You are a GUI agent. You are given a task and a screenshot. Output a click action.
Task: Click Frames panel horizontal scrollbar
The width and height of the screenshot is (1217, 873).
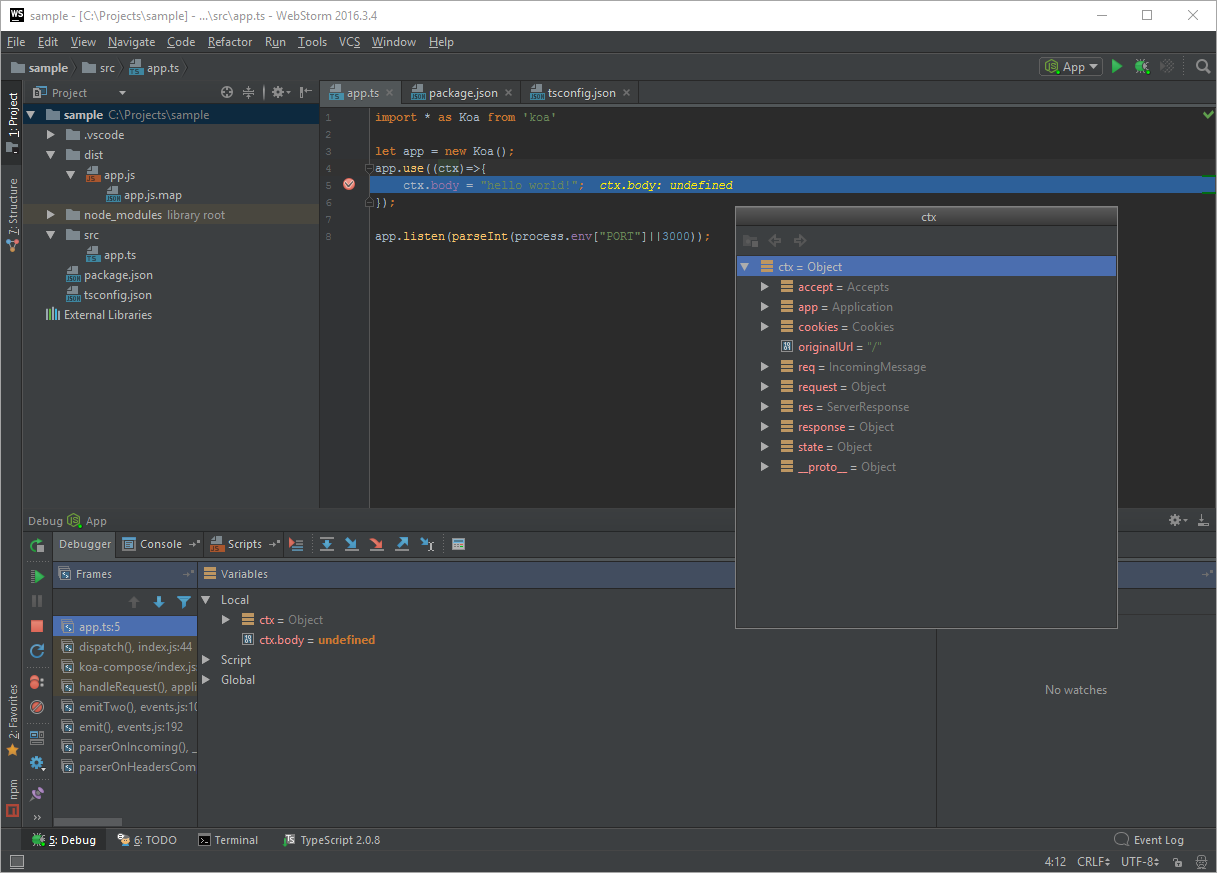[88, 822]
